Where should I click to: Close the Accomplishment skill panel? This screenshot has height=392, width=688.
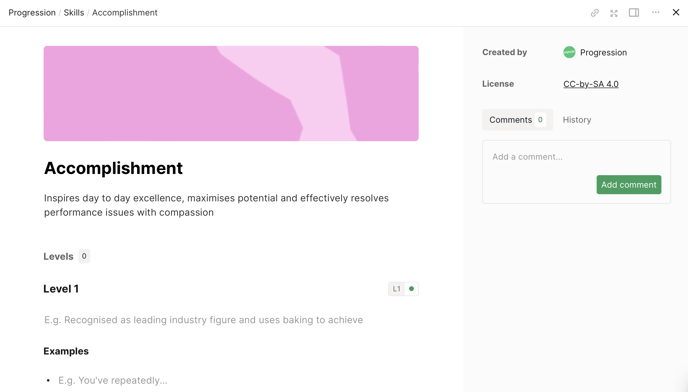[676, 12]
